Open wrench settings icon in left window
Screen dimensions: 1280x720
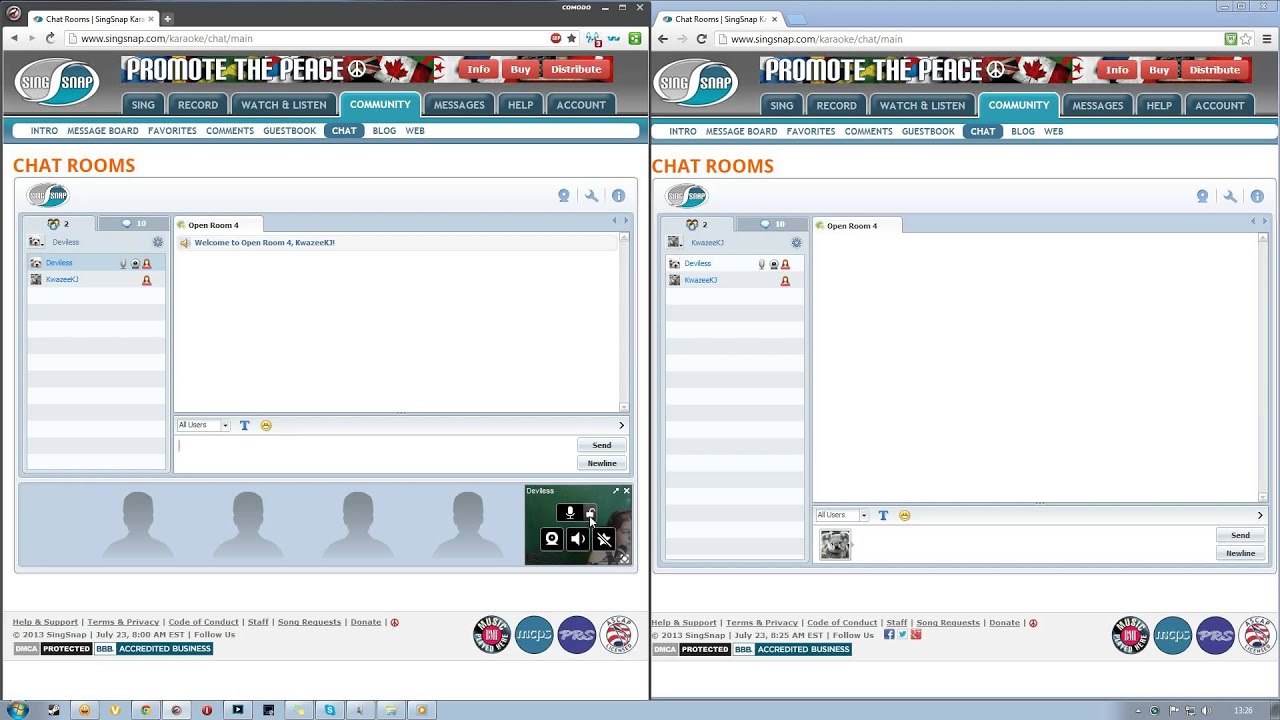coord(591,196)
